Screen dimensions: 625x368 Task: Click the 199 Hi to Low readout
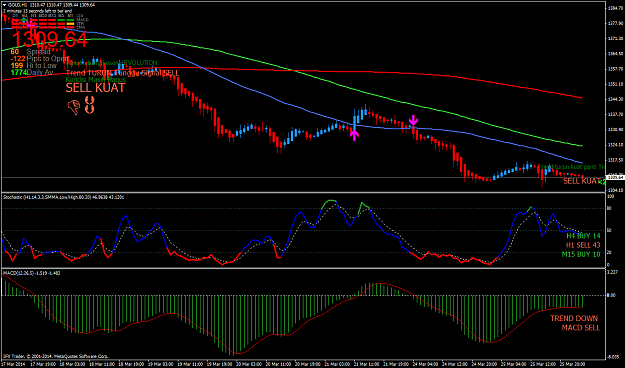[33, 65]
